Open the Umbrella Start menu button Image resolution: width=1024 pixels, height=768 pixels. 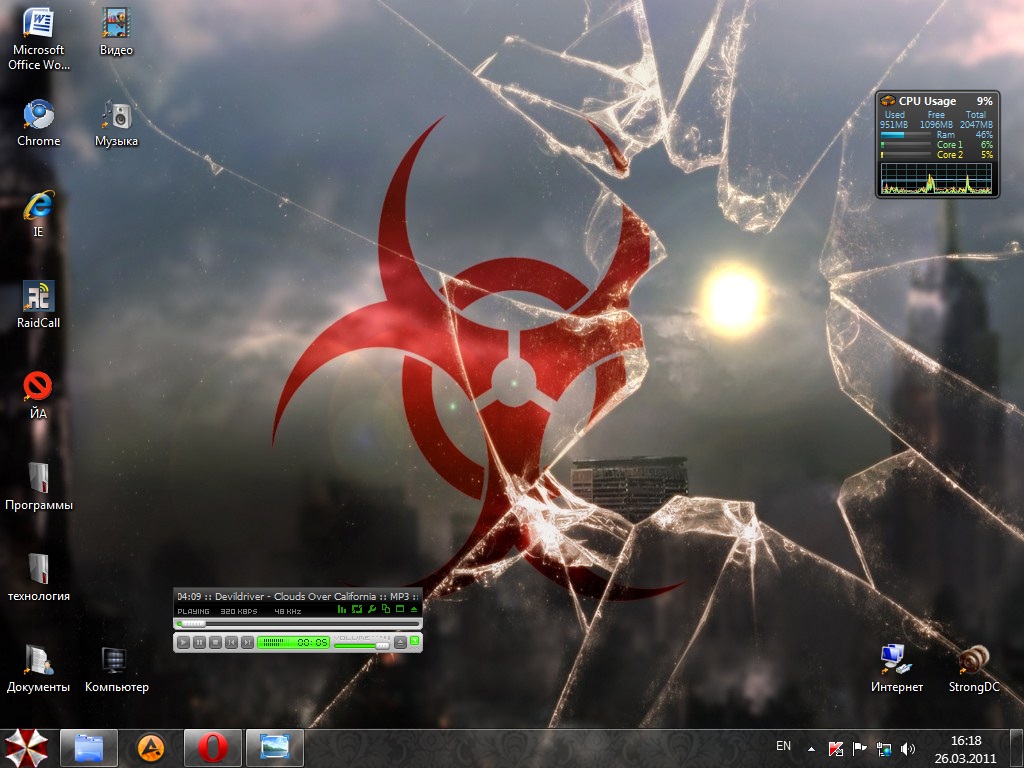click(x=26, y=747)
